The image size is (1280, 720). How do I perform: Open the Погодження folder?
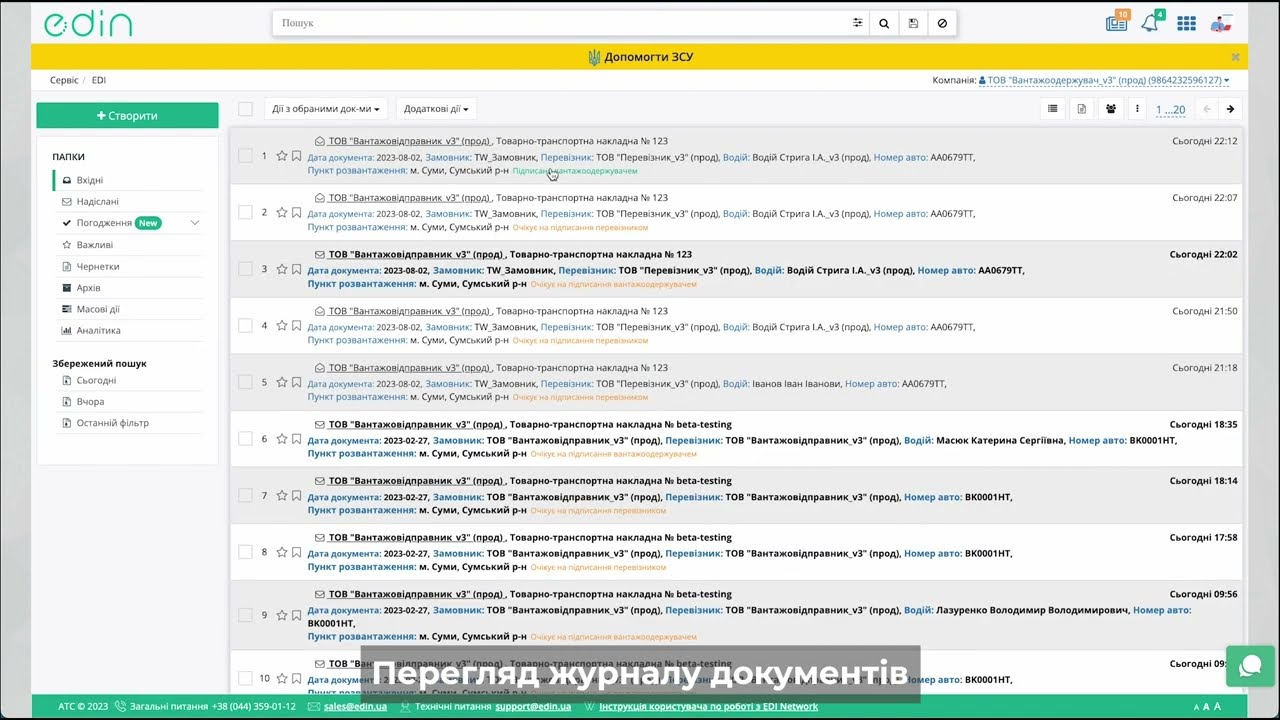click(104, 223)
